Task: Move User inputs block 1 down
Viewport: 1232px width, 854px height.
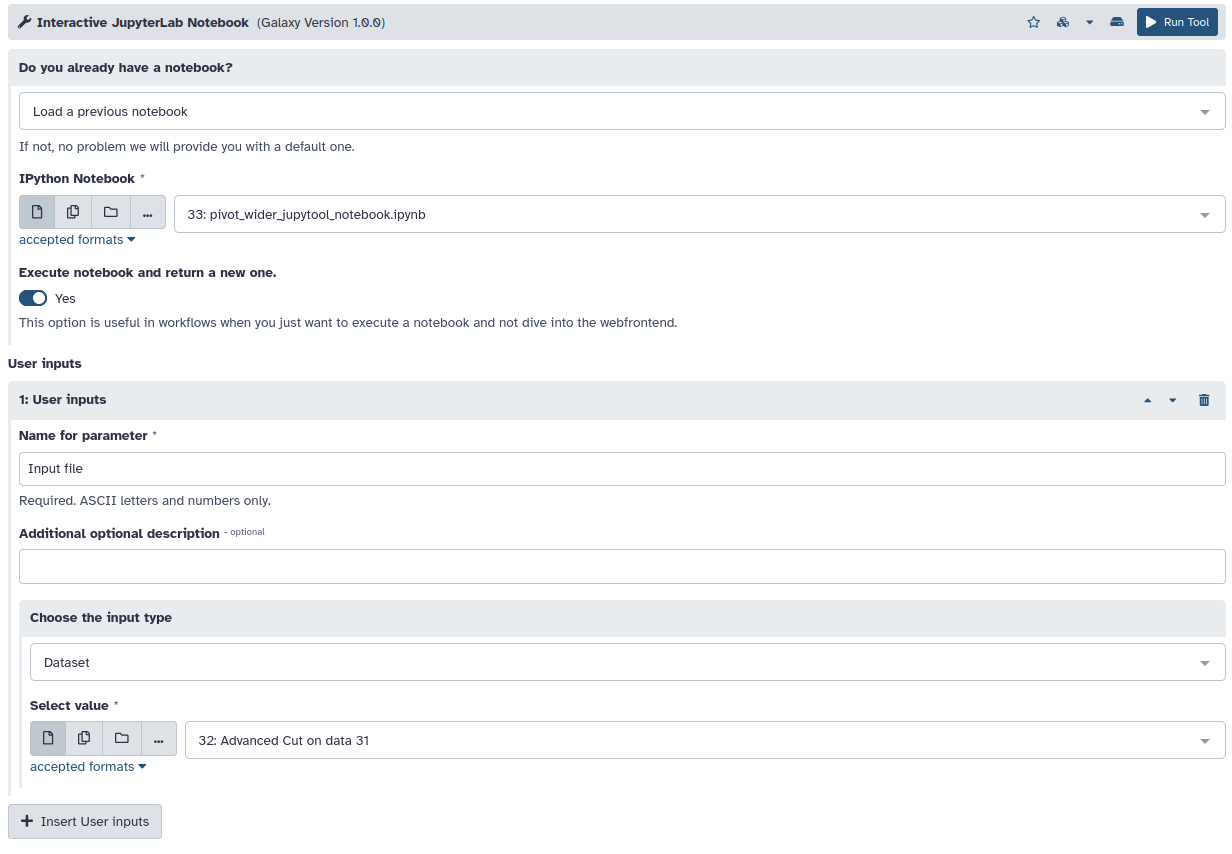Action: [x=1173, y=400]
